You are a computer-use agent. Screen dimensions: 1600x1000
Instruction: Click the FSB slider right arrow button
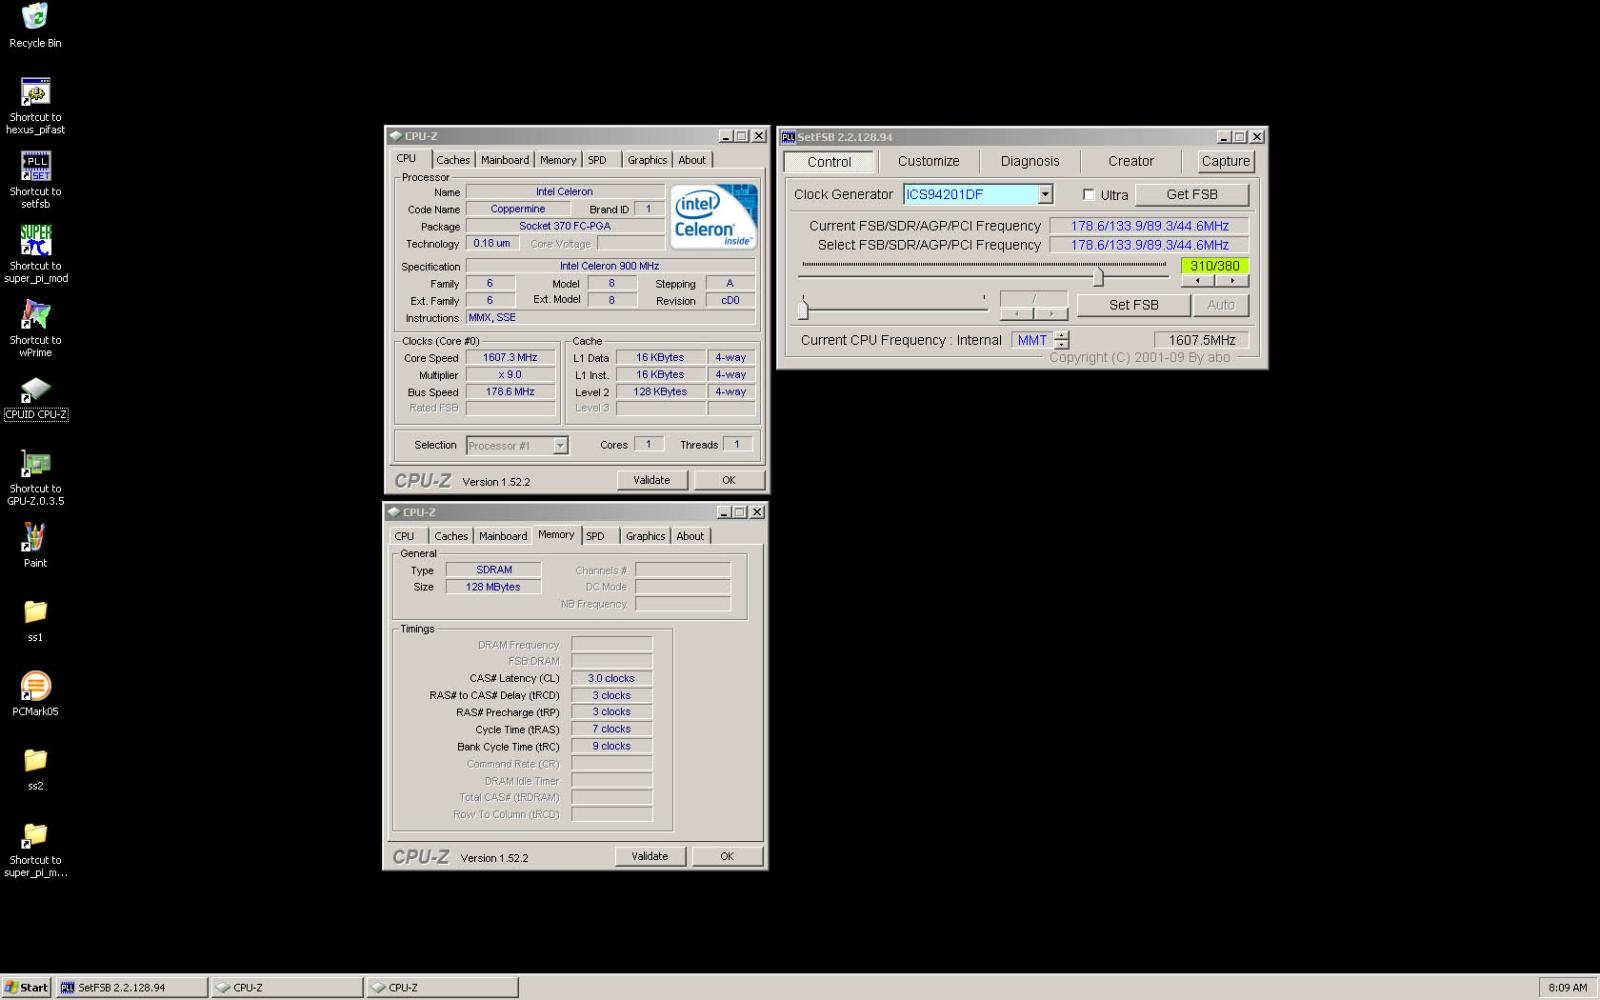pos(1232,281)
